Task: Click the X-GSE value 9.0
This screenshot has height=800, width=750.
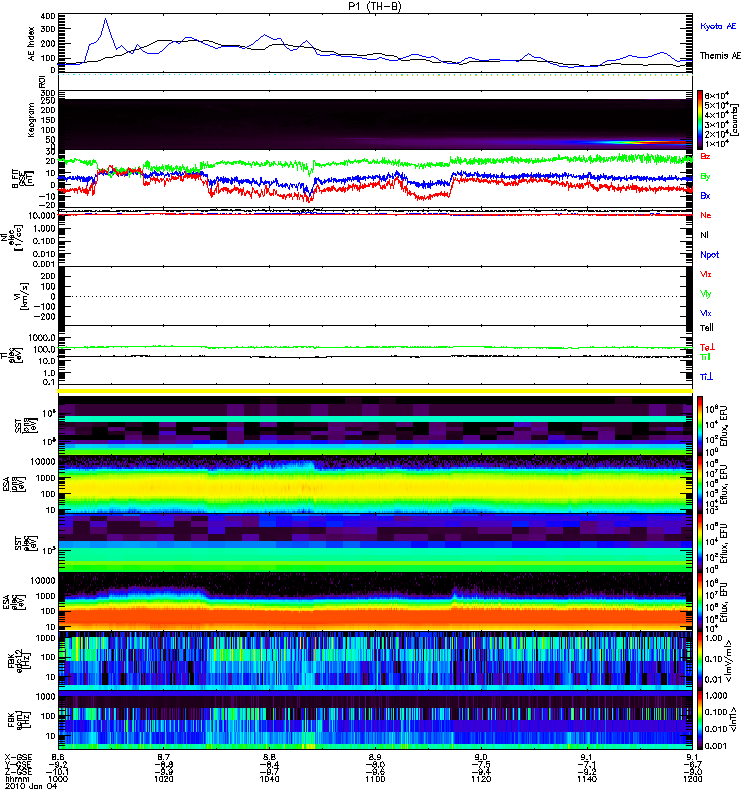Action: (481, 757)
